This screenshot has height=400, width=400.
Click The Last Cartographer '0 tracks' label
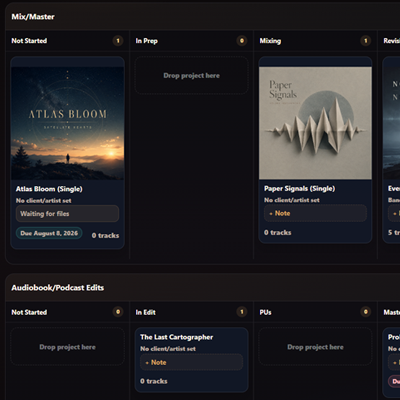click(154, 381)
